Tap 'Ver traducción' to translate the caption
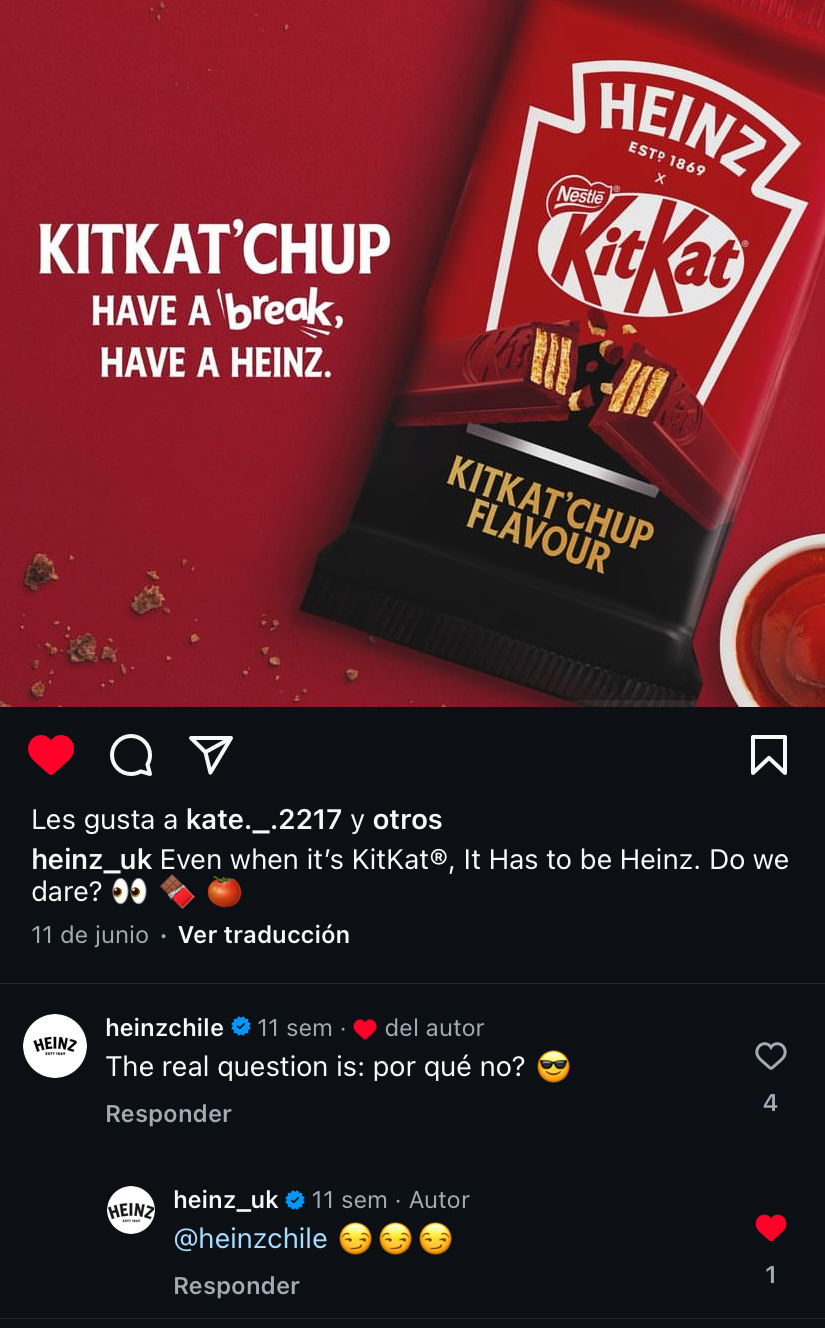 [x=264, y=935]
